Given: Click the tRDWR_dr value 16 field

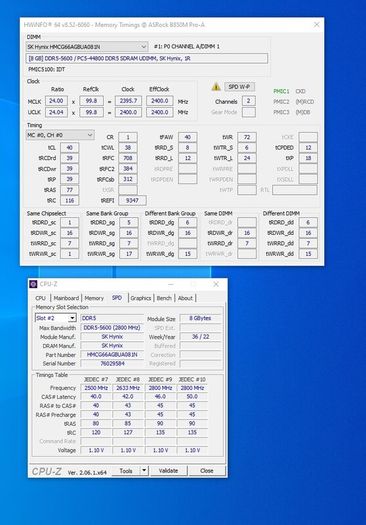Looking at the screenshot, I should pyautogui.click(x=247, y=233).
